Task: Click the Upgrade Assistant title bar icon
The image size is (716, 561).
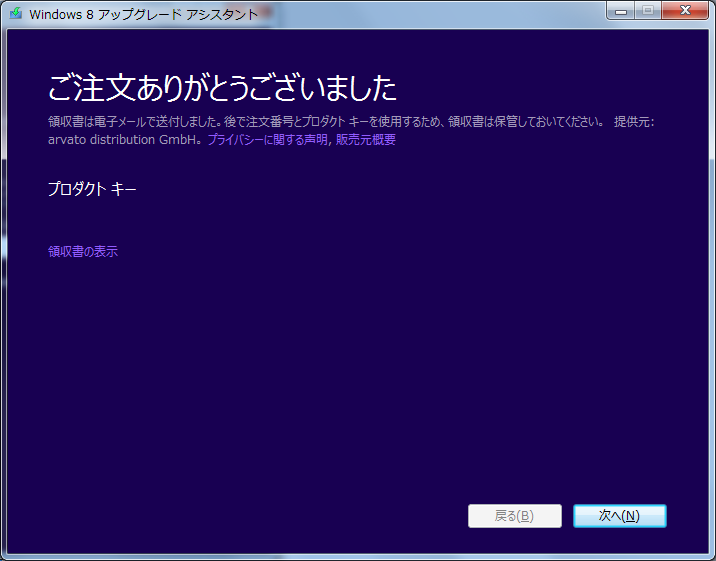Action: click(16, 13)
